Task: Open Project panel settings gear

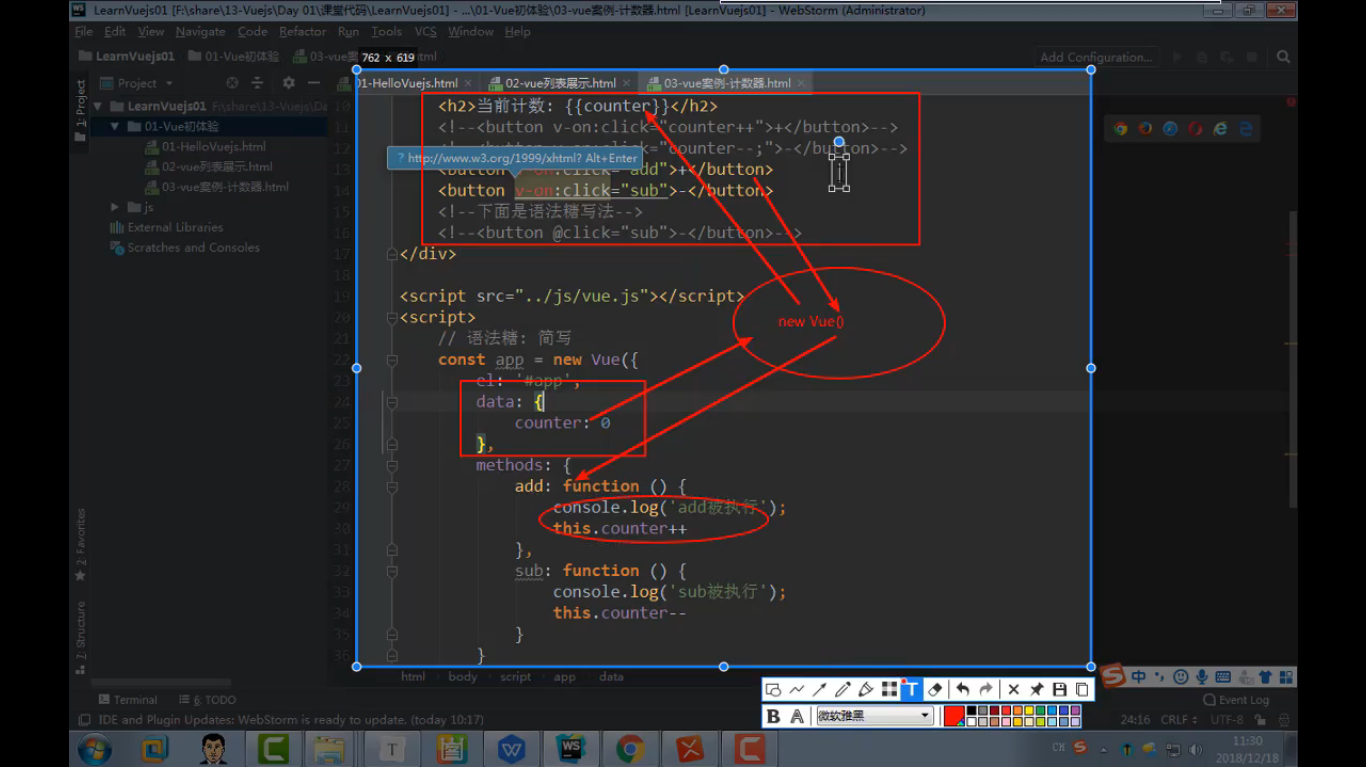Action: click(x=289, y=83)
